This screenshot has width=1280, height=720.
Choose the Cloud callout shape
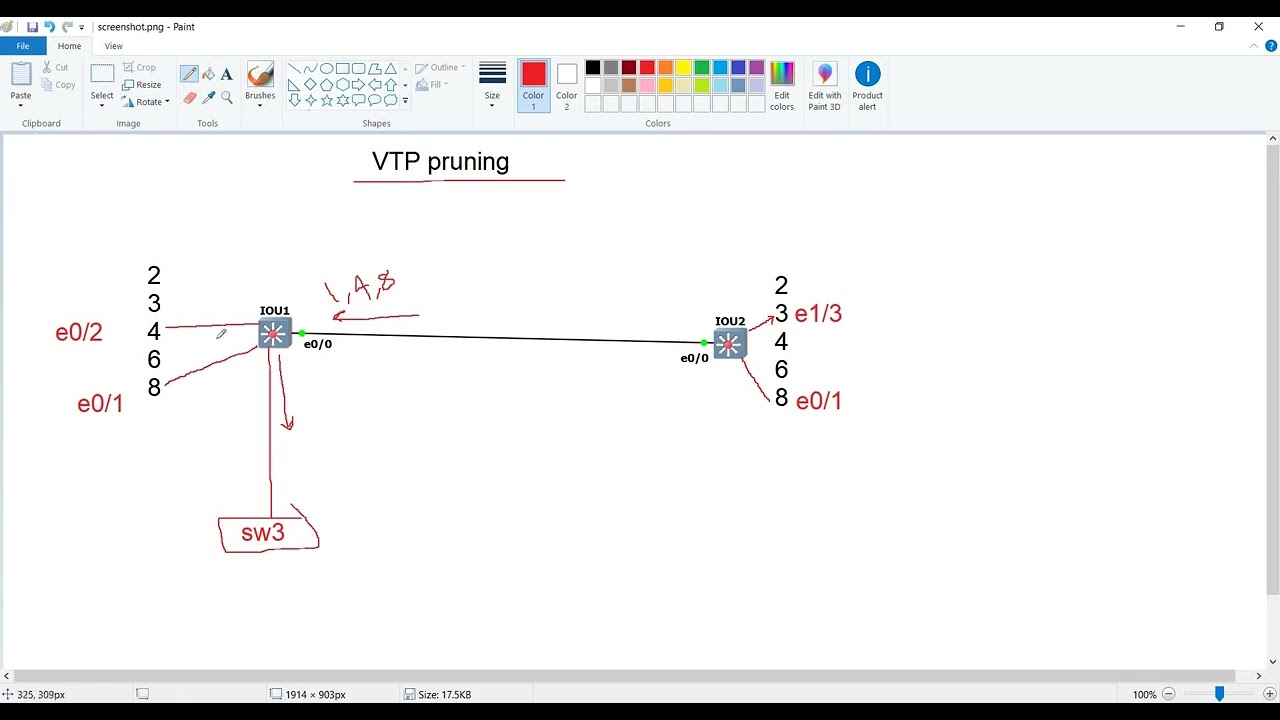point(390,100)
